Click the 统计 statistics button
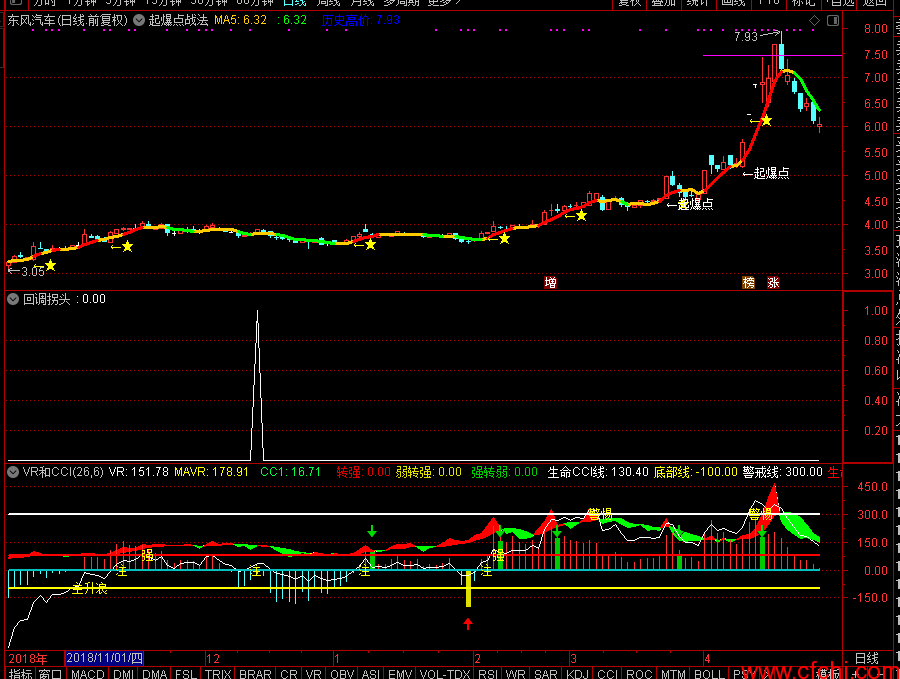900x679 pixels. (697, 3)
